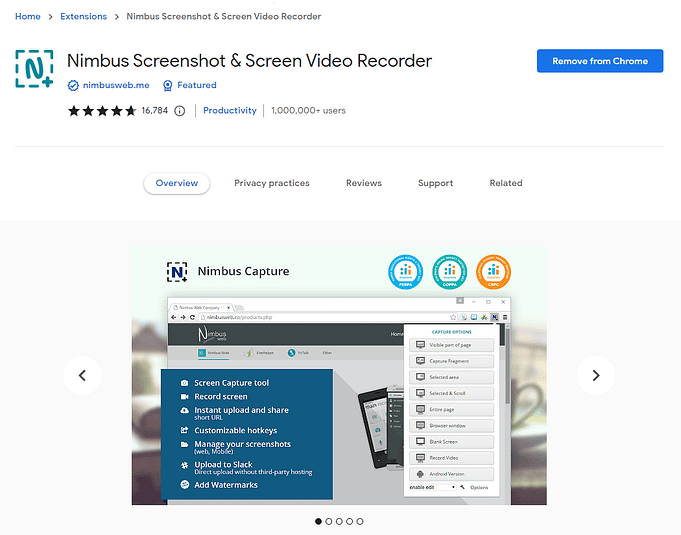Go to previous screenshot with left arrow
681x535 pixels.
tap(82, 375)
